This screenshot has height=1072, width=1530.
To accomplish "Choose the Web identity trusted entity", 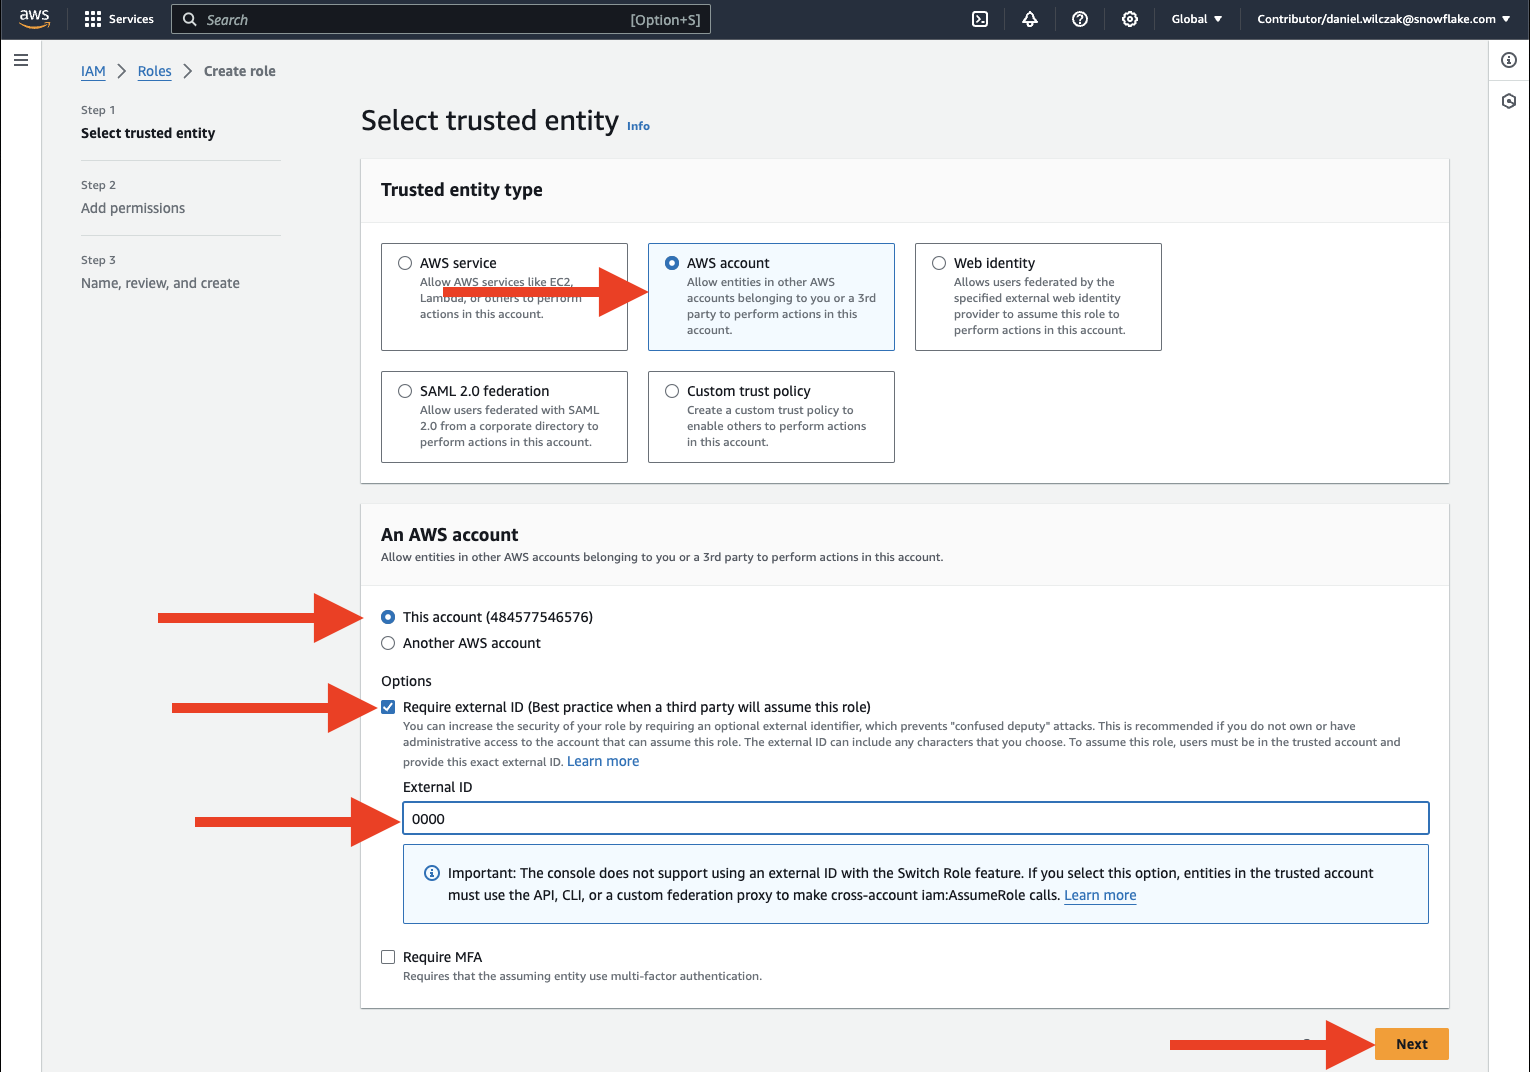I will click(939, 263).
